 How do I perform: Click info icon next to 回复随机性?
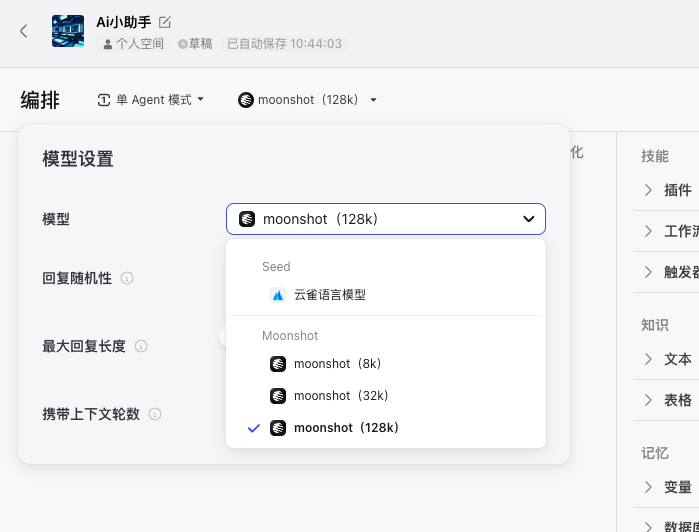127,278
